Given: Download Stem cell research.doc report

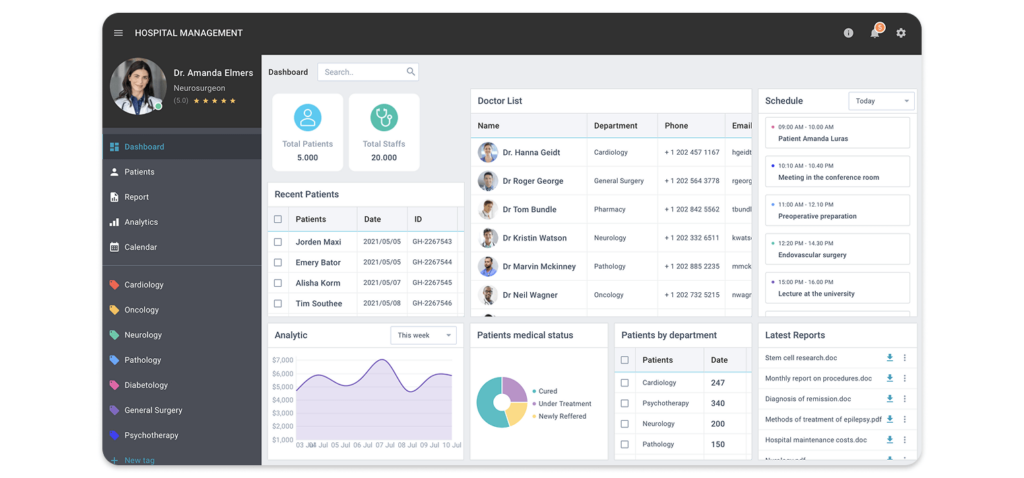Looking at the screenshot, I should 889,358.
